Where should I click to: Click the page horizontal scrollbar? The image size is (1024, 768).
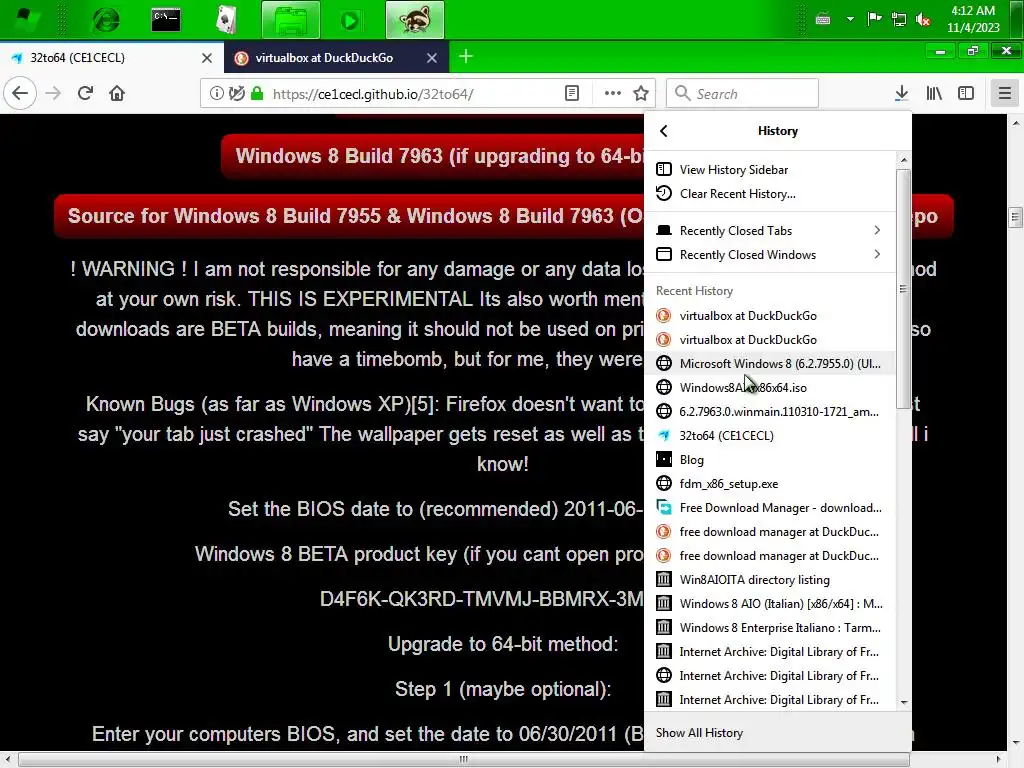pyautogui.click(x=464, y=760)
